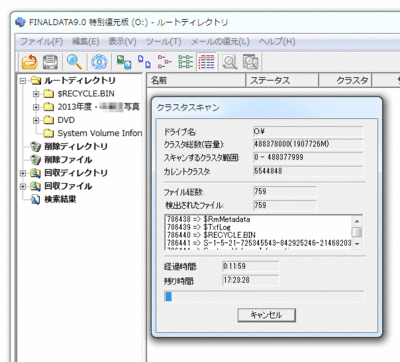
Task: Click the DVD folder icon in tree
Action: click(49, 120)
